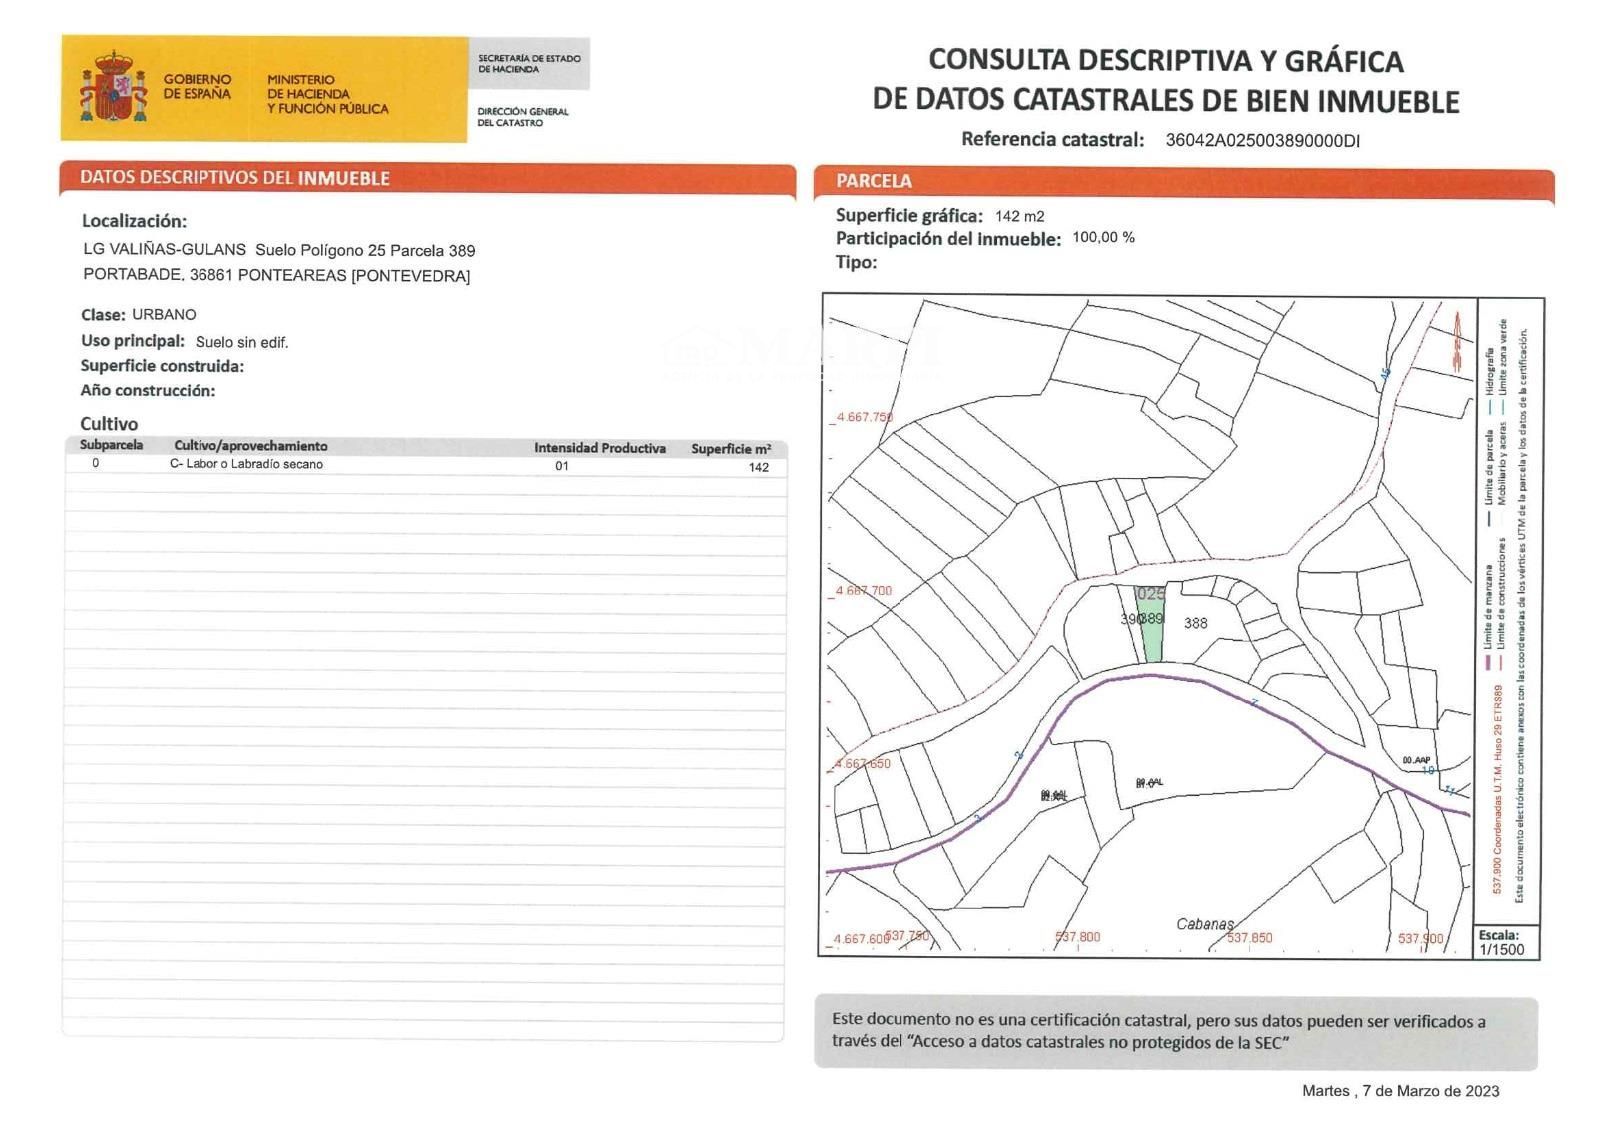1600x1131 pixels.
Task: Click map coordinate '537.750'
Action: (x=908, y=936)
